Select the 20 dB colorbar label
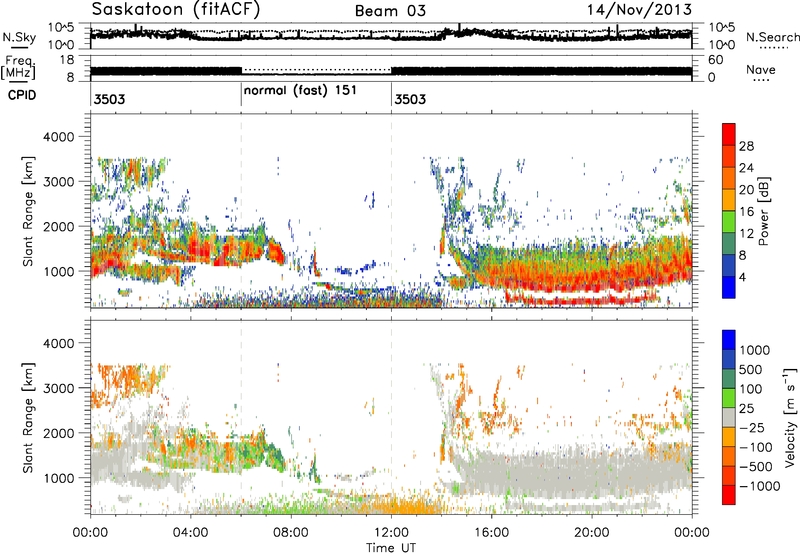800x554 pixels. click(746, 190)
